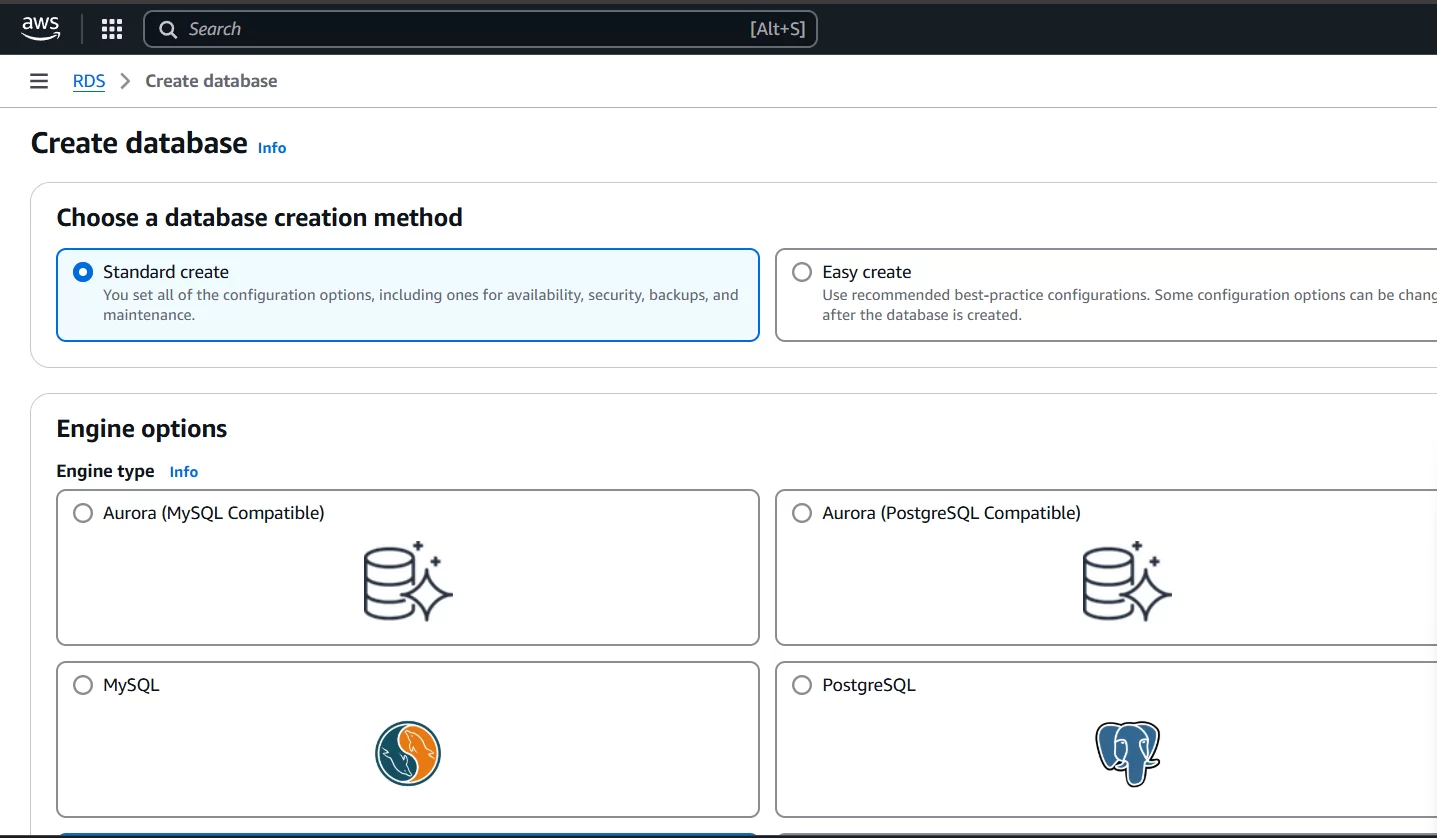This screenshot has height=838, width=1437.
Task: Click the search magnifier icon
Action: [168, 29]
